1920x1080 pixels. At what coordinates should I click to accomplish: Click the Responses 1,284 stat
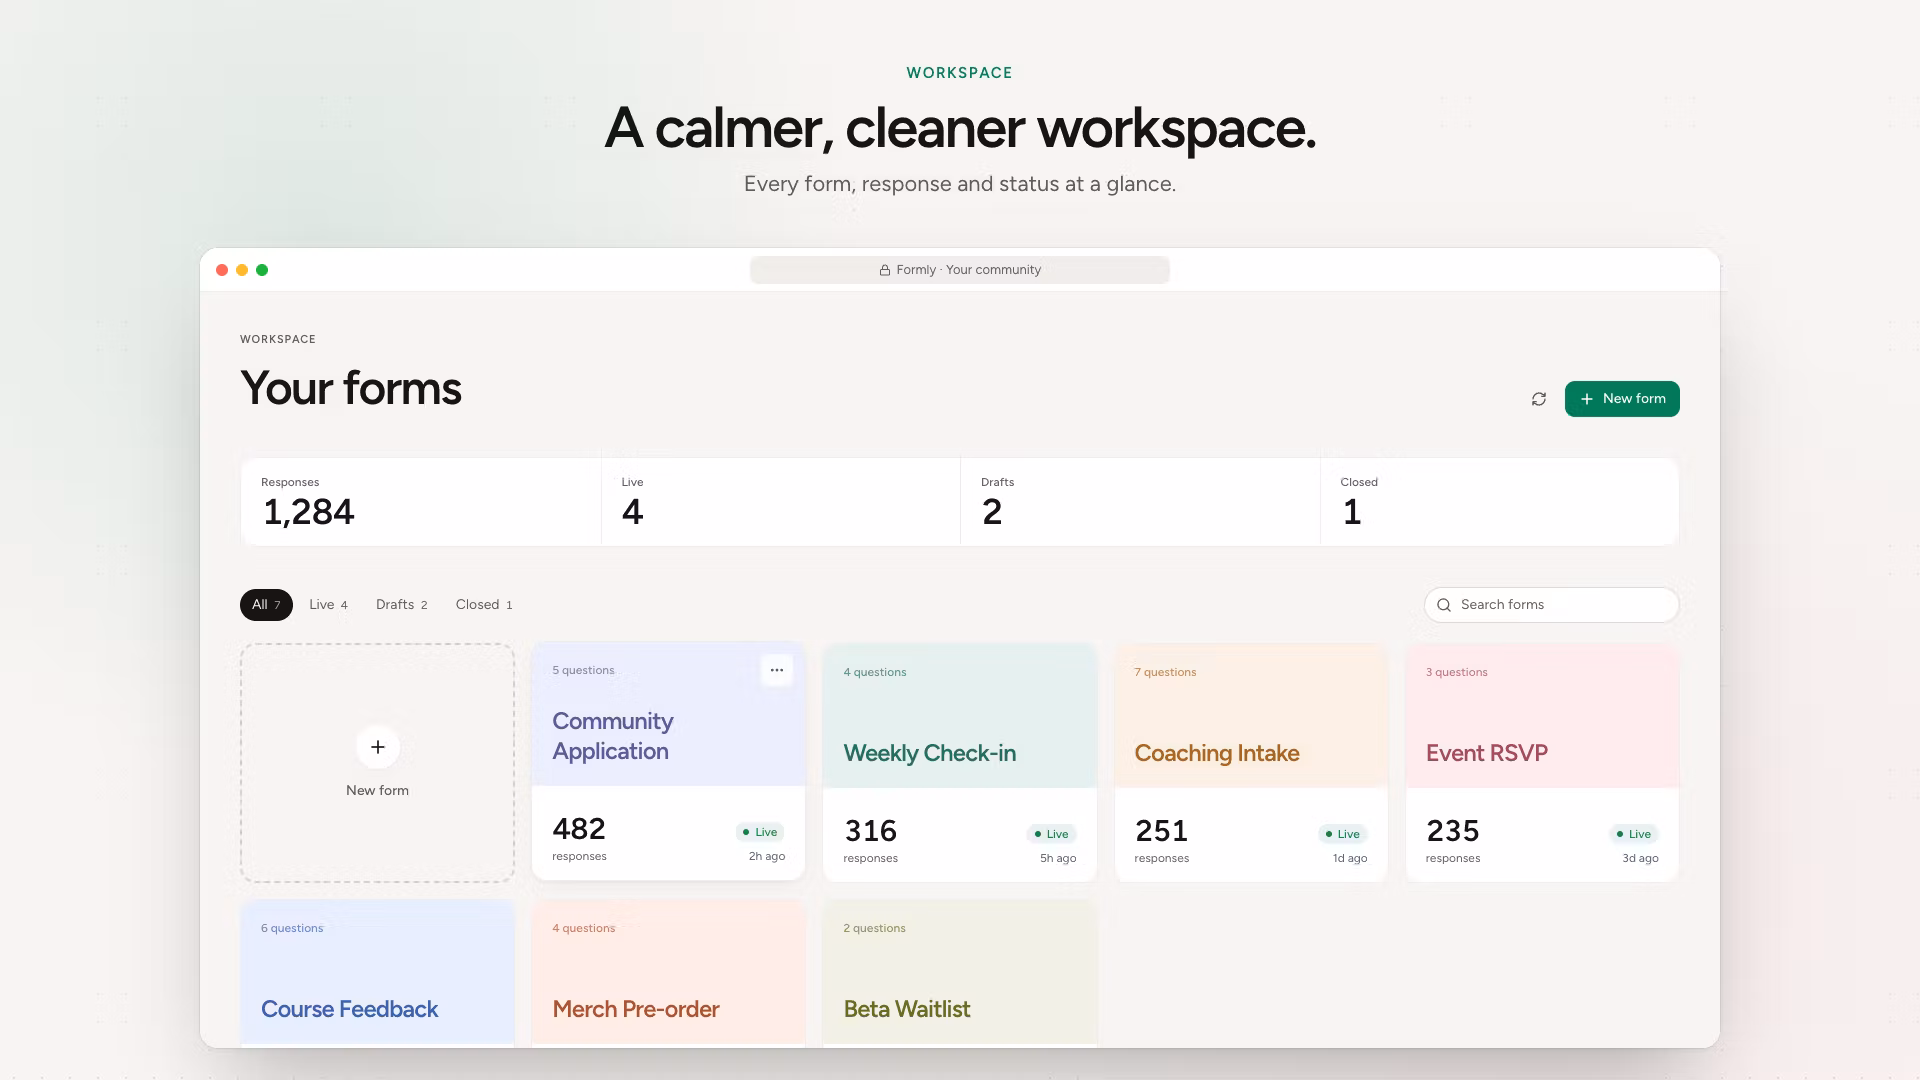tap(421, 502)
